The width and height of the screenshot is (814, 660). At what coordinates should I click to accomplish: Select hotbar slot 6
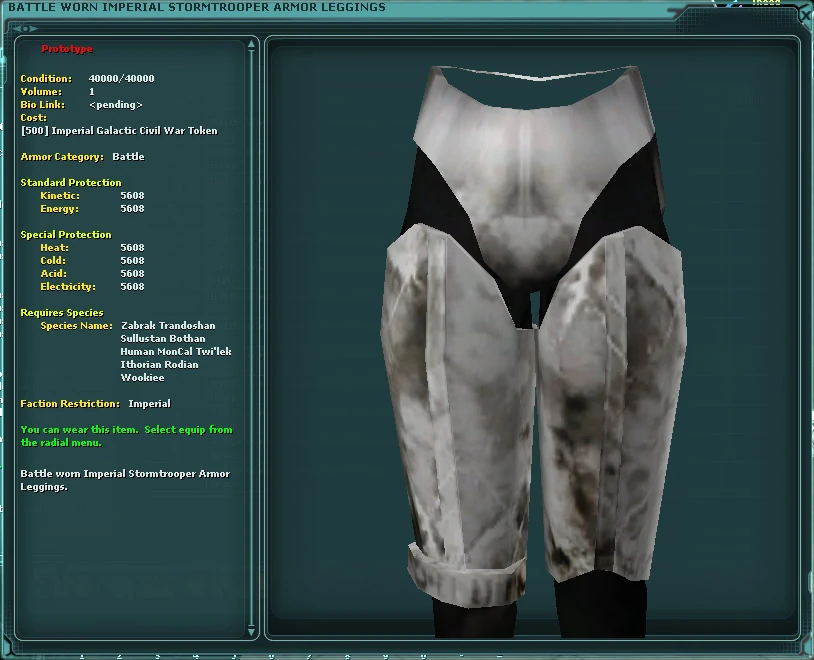point(270,655)
